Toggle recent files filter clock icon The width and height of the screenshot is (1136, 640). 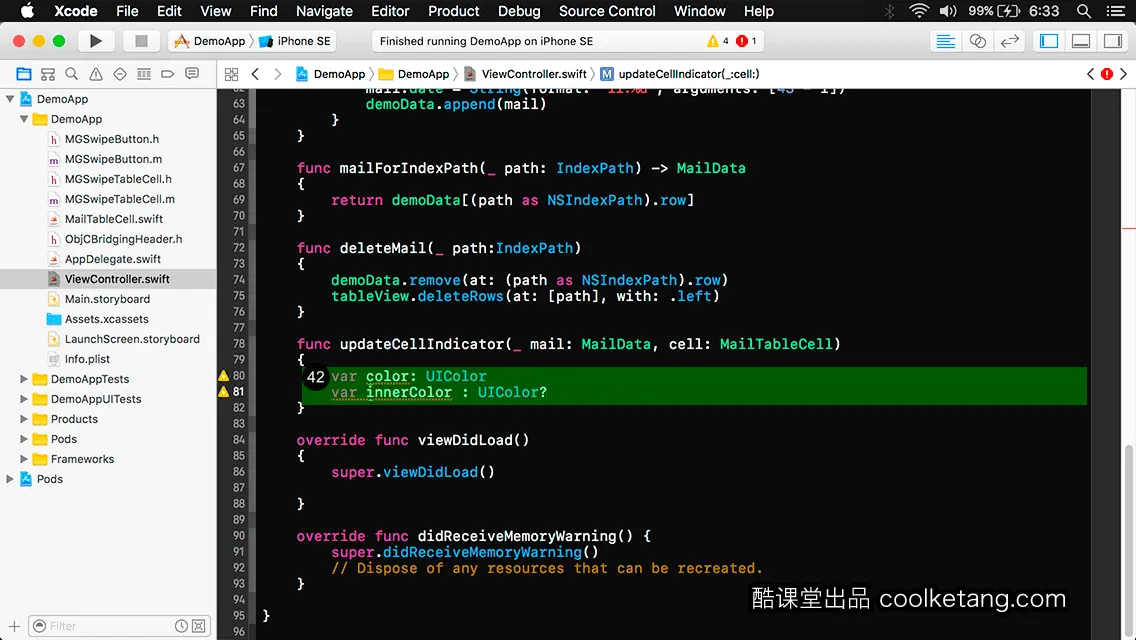click(x=181, y=626)
